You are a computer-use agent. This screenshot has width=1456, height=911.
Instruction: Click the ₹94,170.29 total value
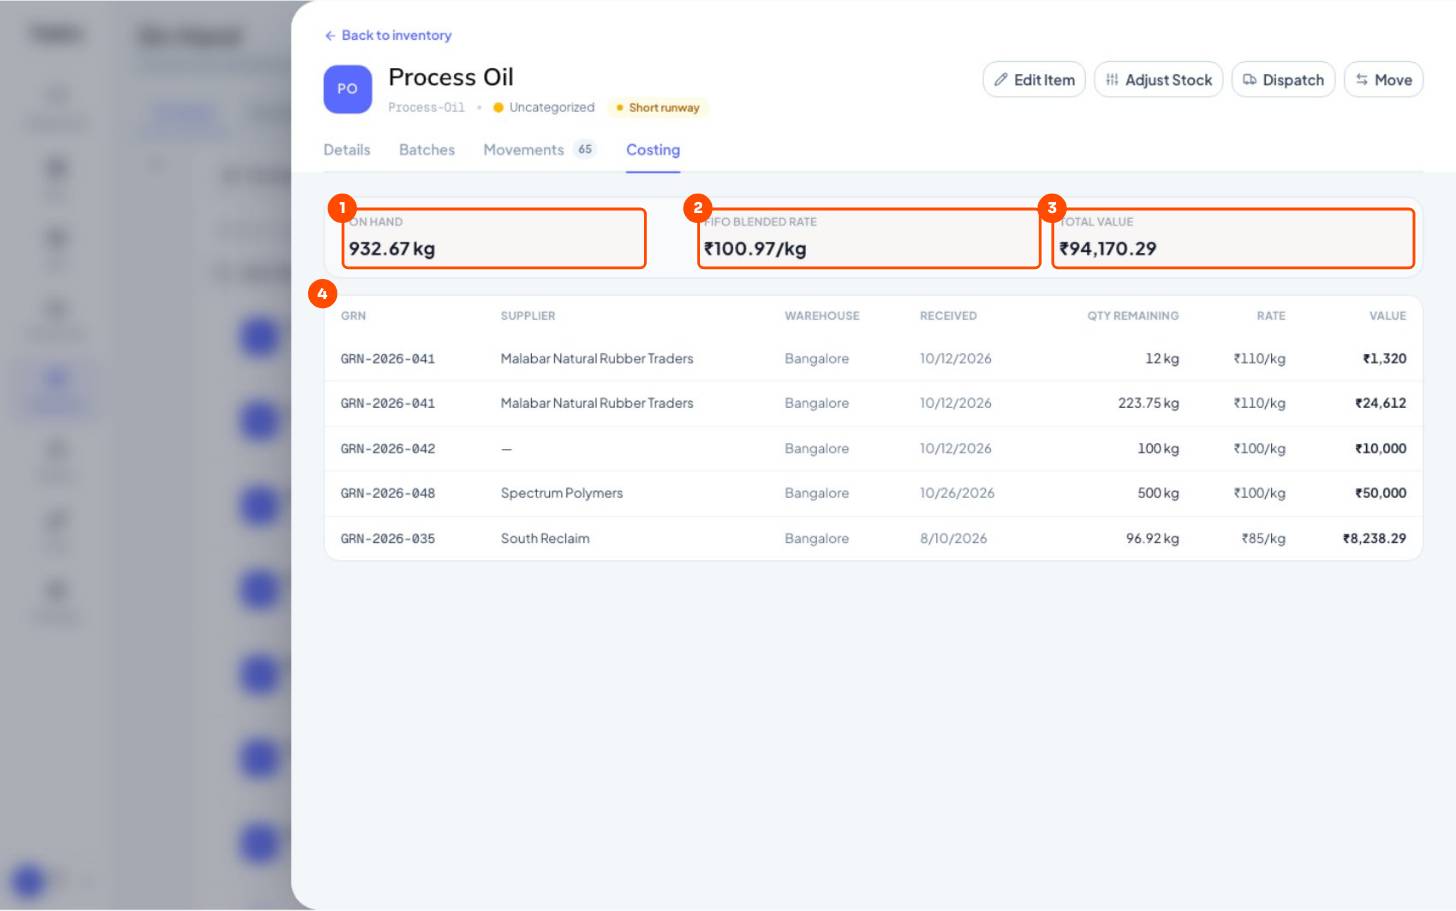pos(1107,249)
